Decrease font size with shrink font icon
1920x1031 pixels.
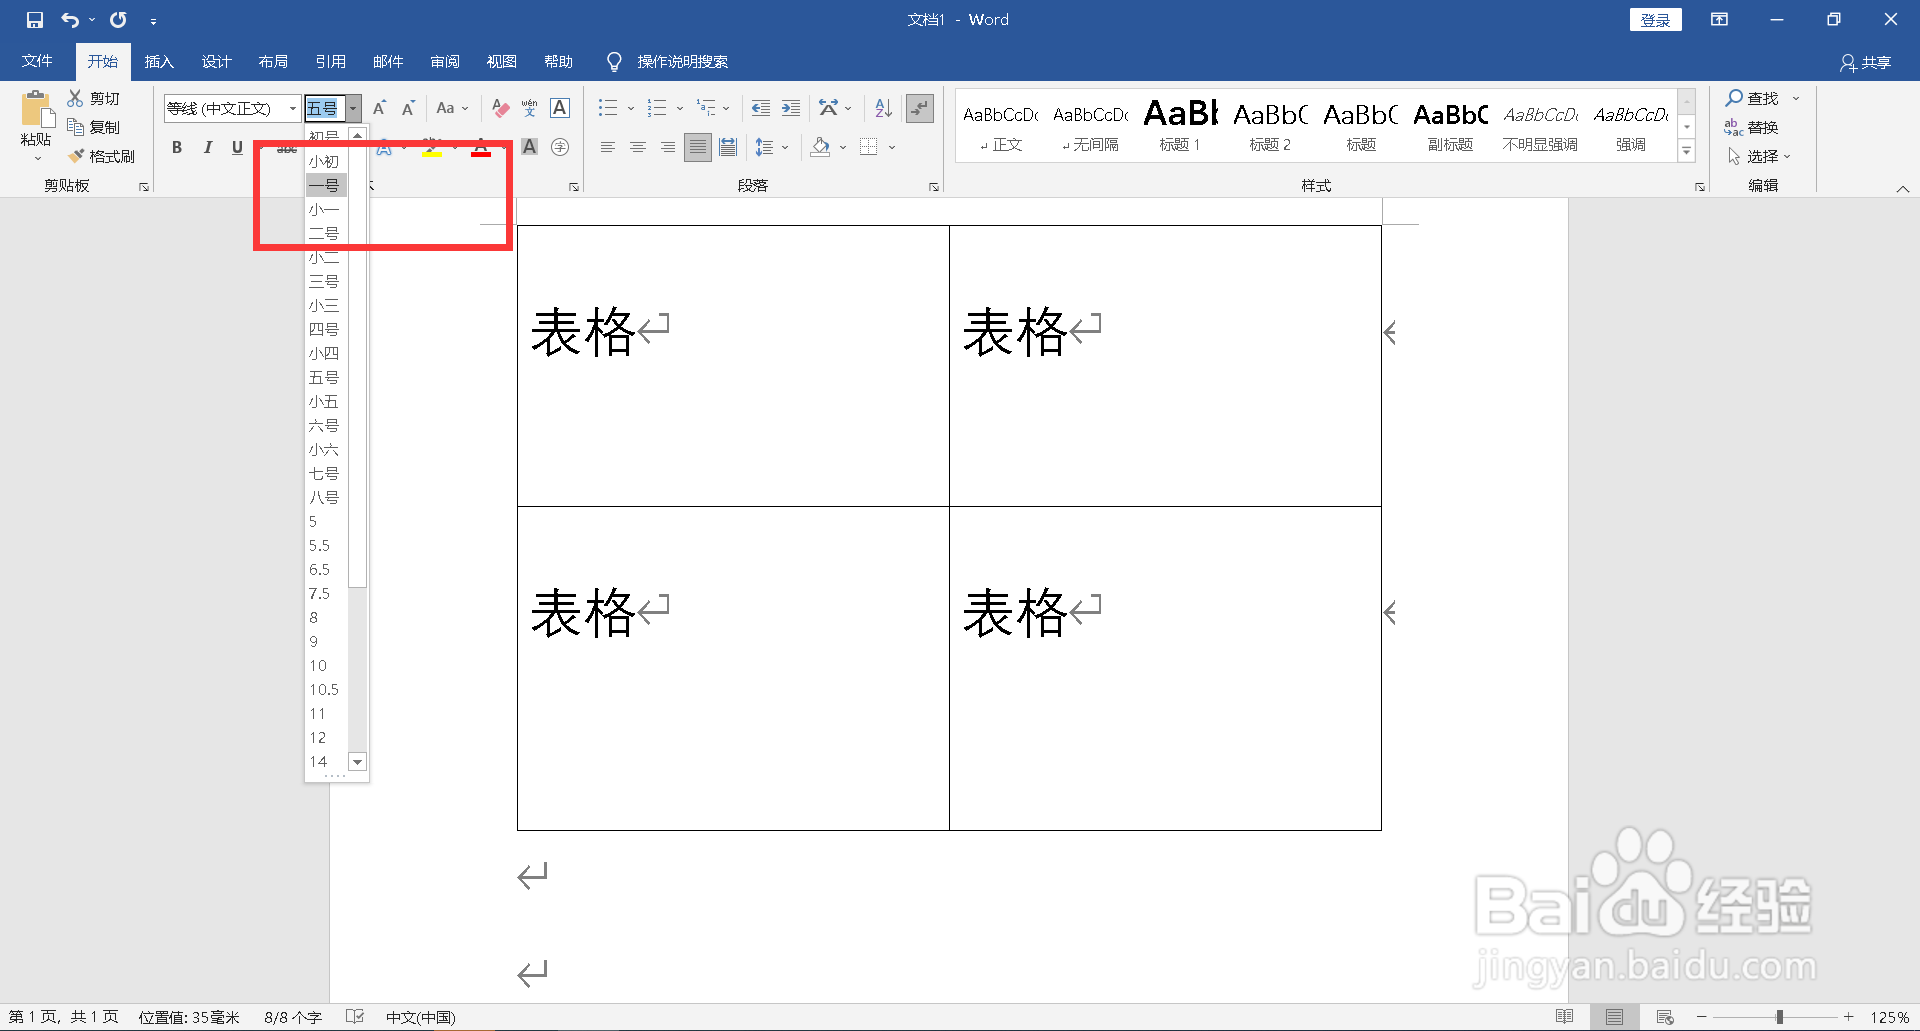(x=408, y=108)
